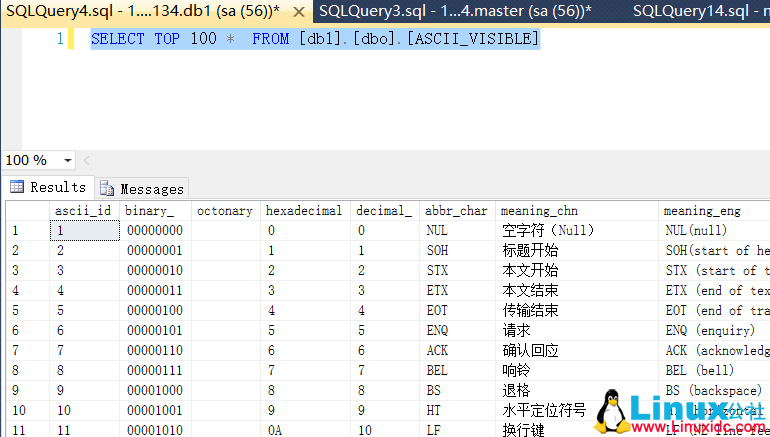Click the binary cell 00000110

[155, 350]
